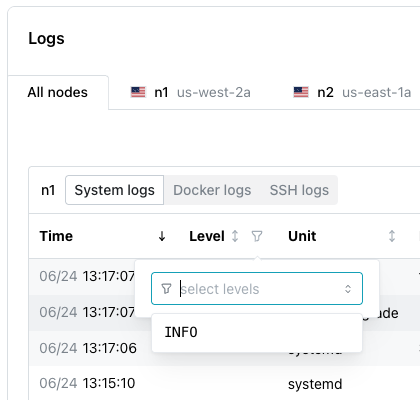Viewport: 420px width, 400px height.
Task: Select the System logs view
Action: 115,190
